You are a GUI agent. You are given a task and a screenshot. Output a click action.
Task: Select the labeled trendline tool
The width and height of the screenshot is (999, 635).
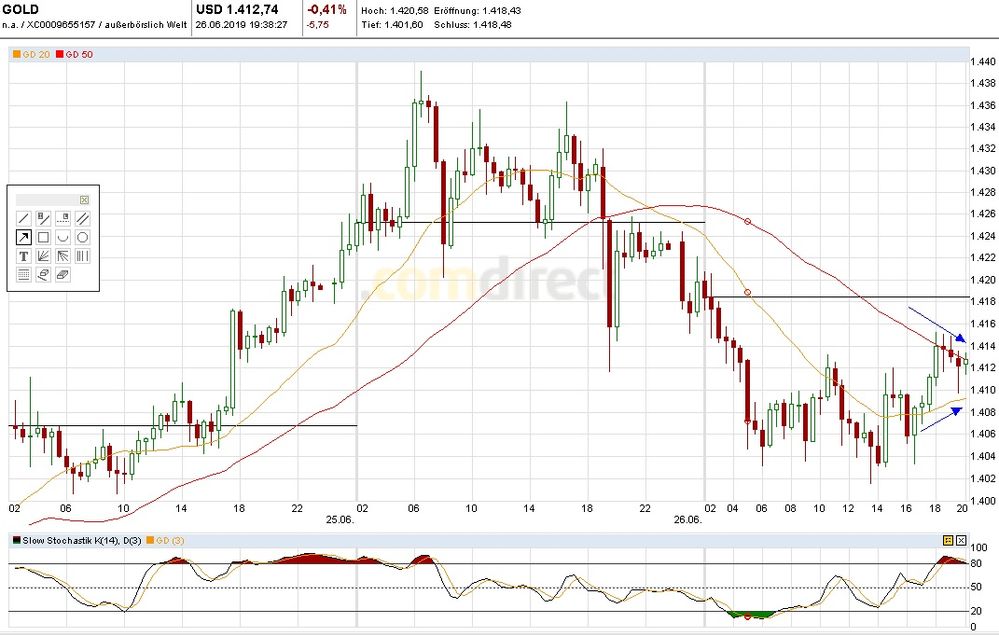coord(45,218)
